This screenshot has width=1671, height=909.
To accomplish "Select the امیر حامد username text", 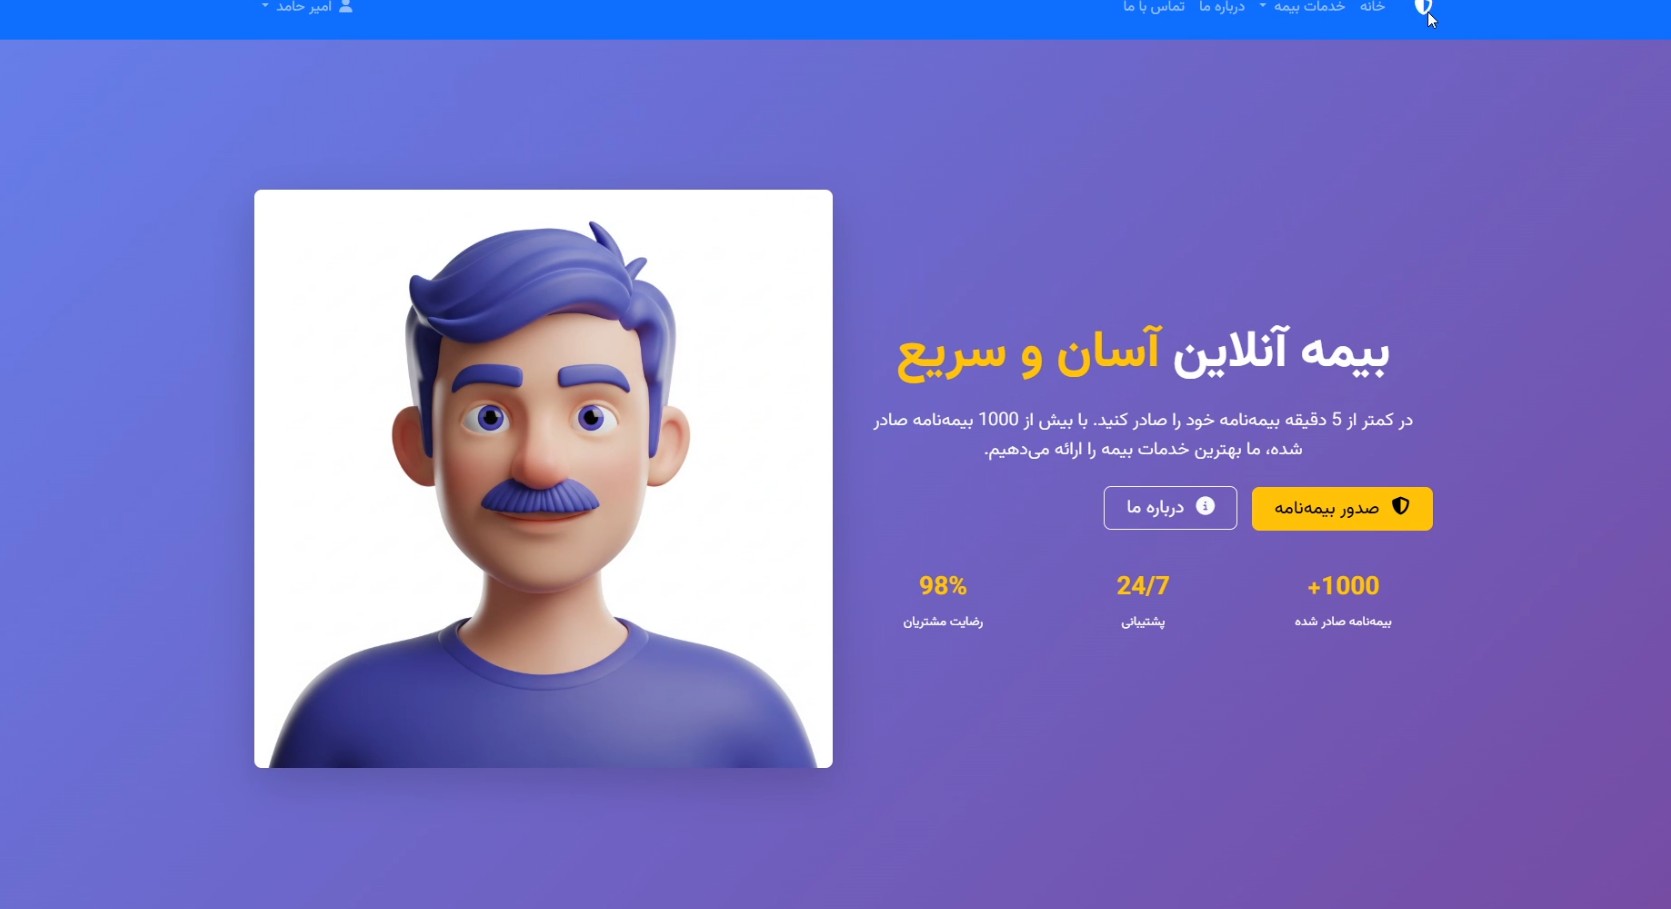I will coord(304,6).
